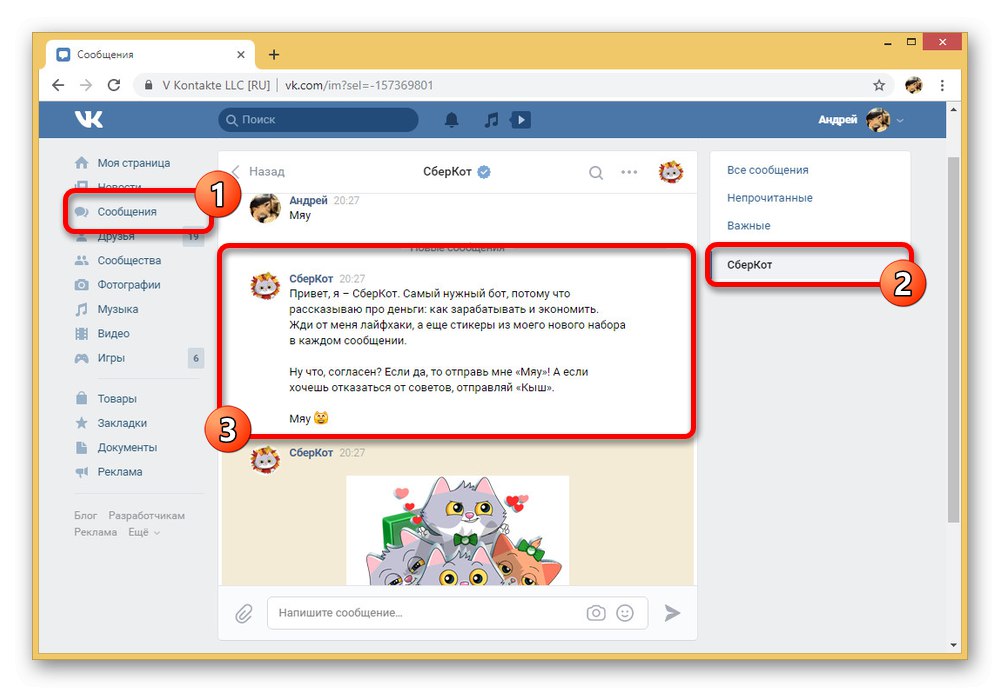1000x692 pixels.
Task: Open the cats sticker image
Action: click(457, 531)
